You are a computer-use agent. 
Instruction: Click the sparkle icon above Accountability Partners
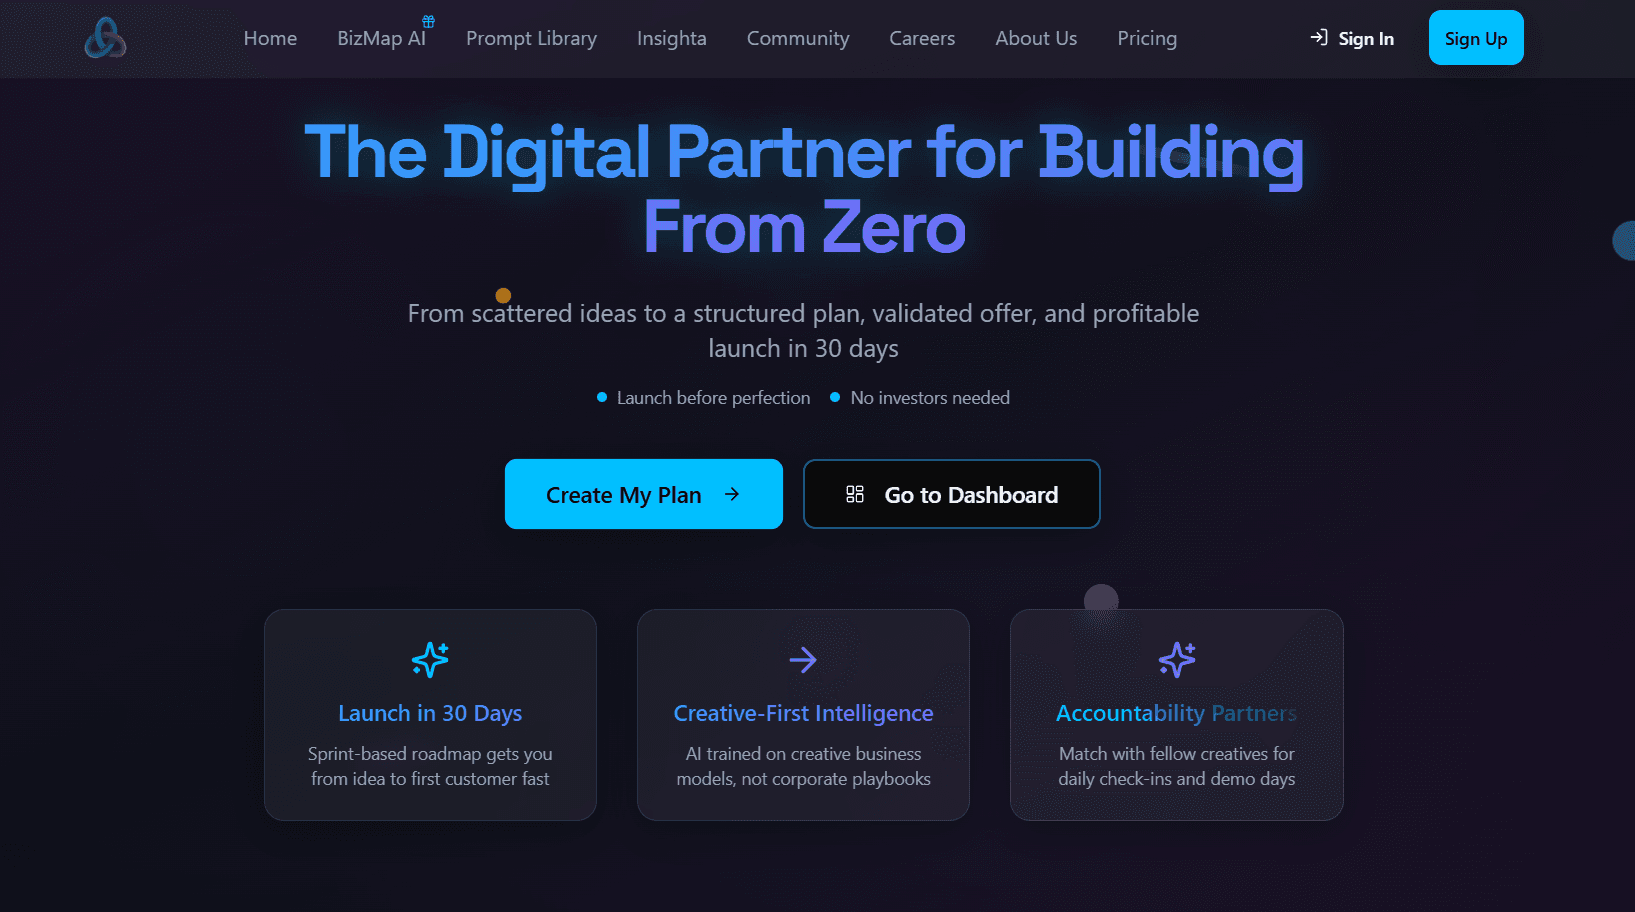point(1177,659)
